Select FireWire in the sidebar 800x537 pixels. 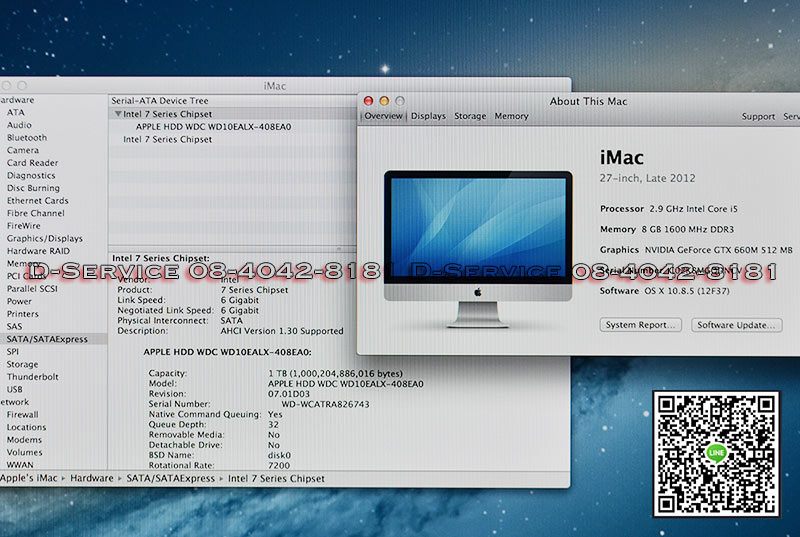23,225
